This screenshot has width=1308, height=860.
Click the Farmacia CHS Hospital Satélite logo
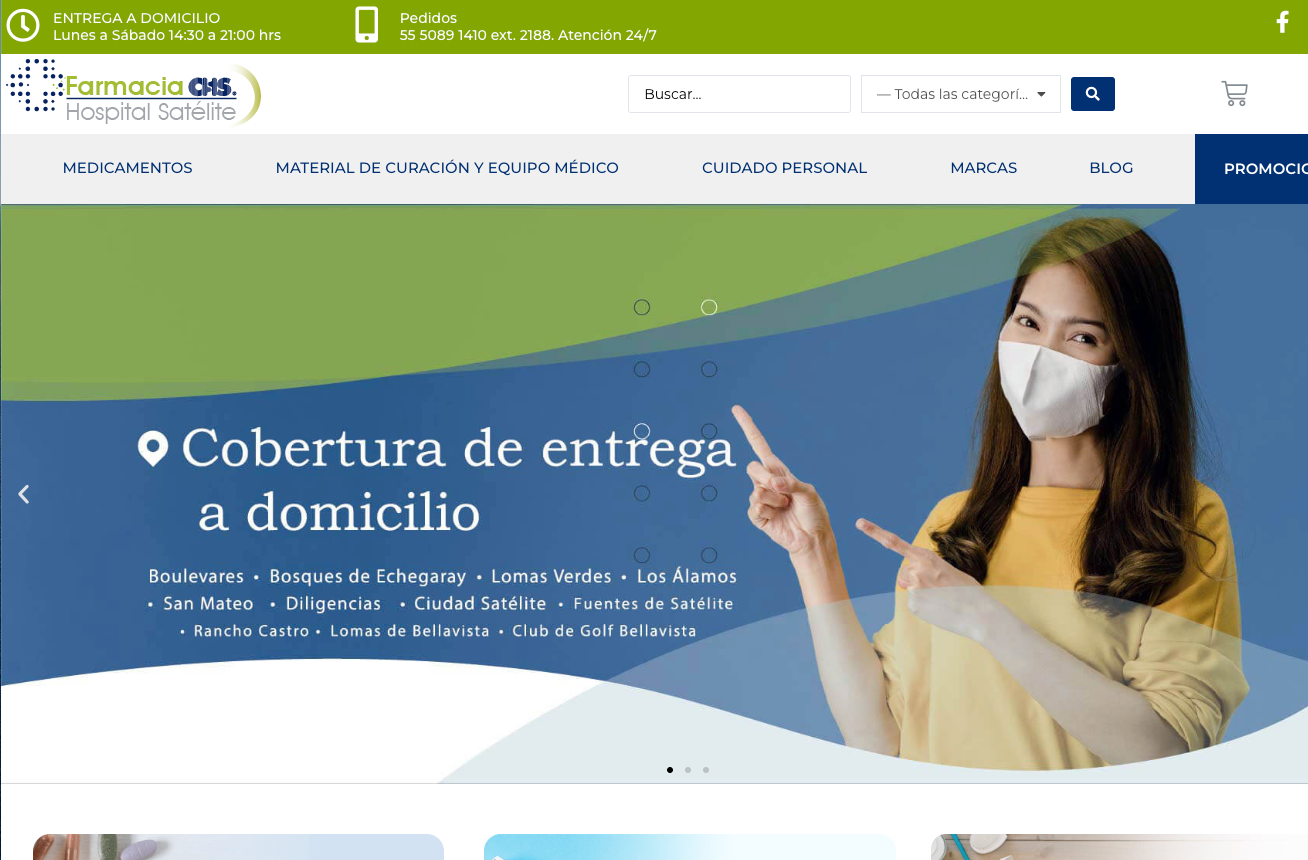coord(134,94)
